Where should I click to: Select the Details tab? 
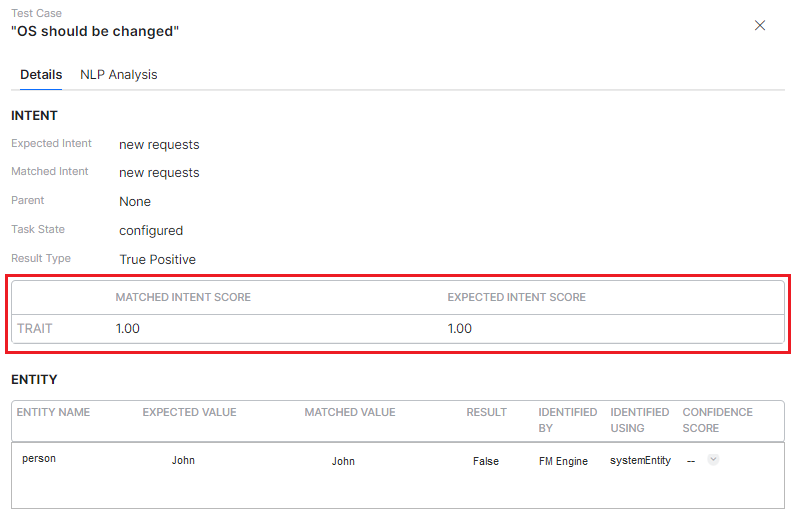pos(41,75)
